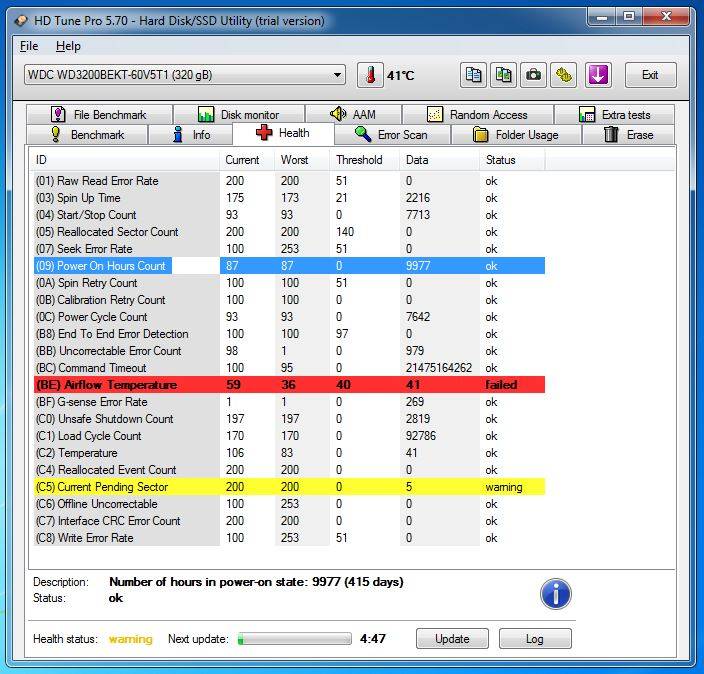The width and height of the screenshot is (704, 674).
Task: Click the File Benchmark tab icon
Action: (58, 115)
